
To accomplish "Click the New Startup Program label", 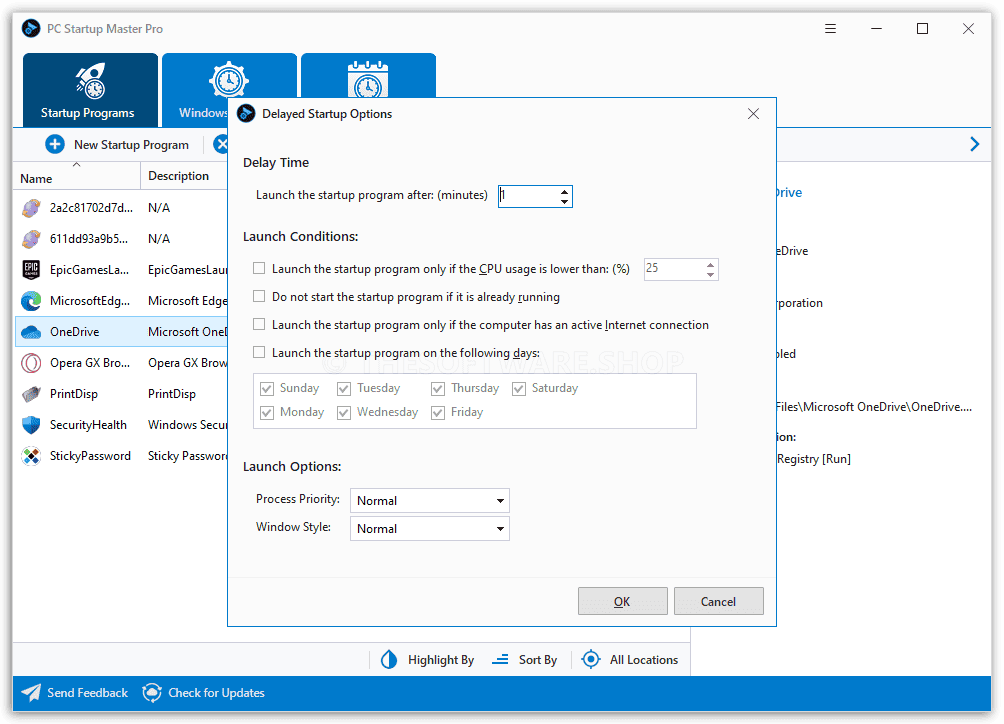I will [x=131, y=145].
